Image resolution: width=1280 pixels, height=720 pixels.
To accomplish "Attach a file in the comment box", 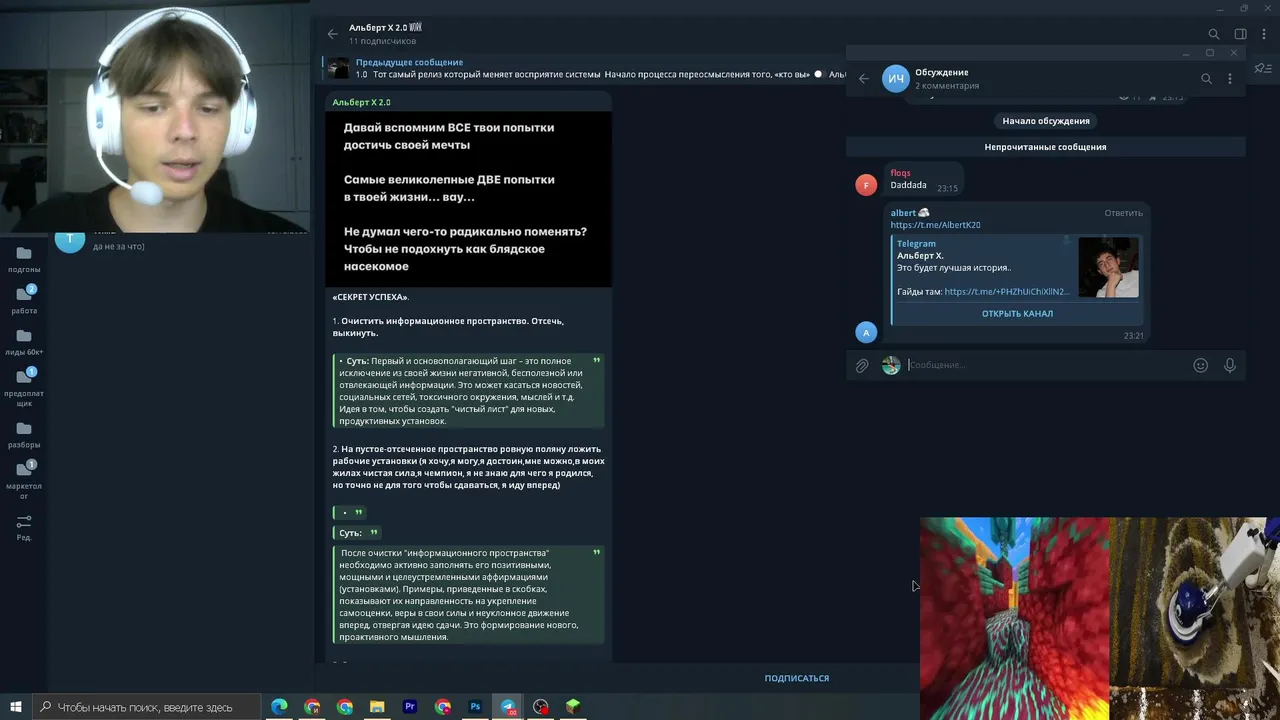I will (x=862, y=366).
